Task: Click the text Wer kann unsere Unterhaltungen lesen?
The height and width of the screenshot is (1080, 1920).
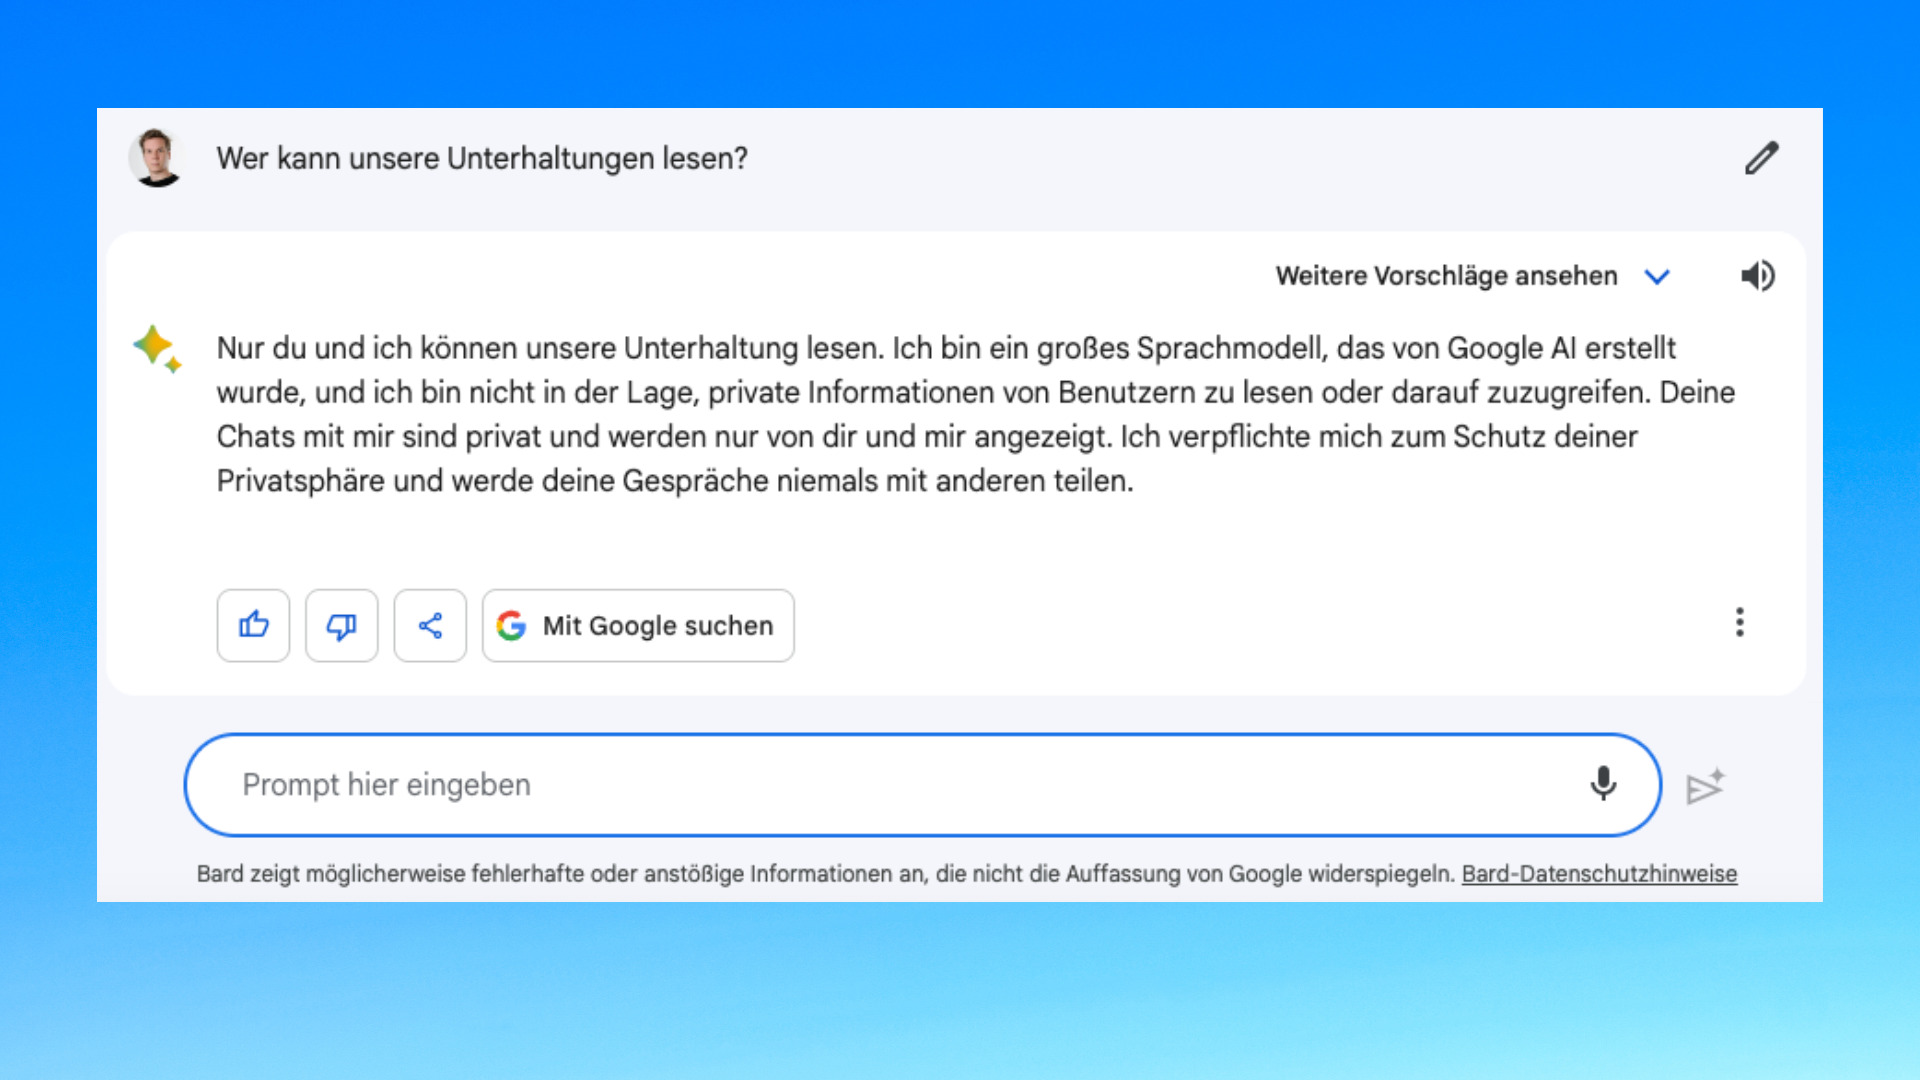Action: pyautogui.click(x=482, y=158)
